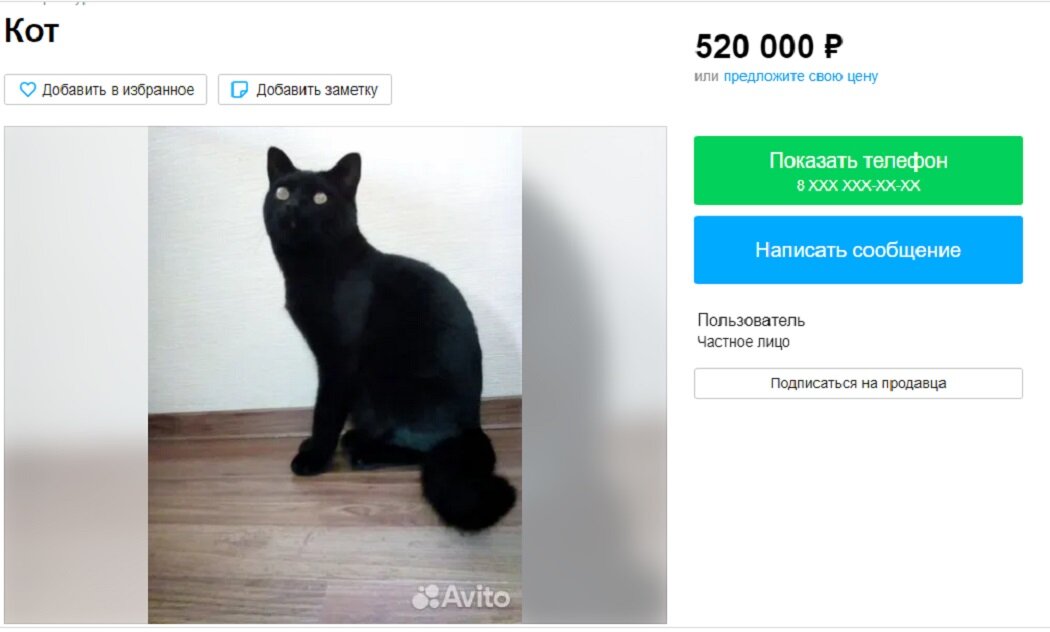Open the Добавить заметку button

click(x=305, y=90)
